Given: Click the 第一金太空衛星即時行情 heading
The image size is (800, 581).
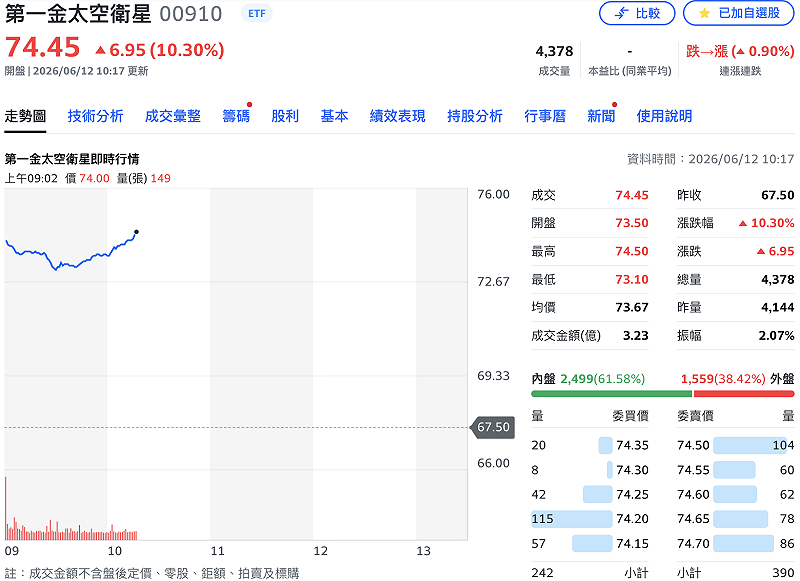Looking at the screenshot, I should click(72, 159).
